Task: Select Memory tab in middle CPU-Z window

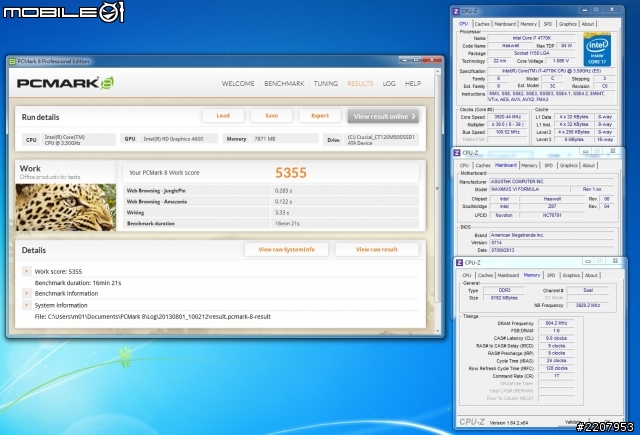Action: coord(529,165)
